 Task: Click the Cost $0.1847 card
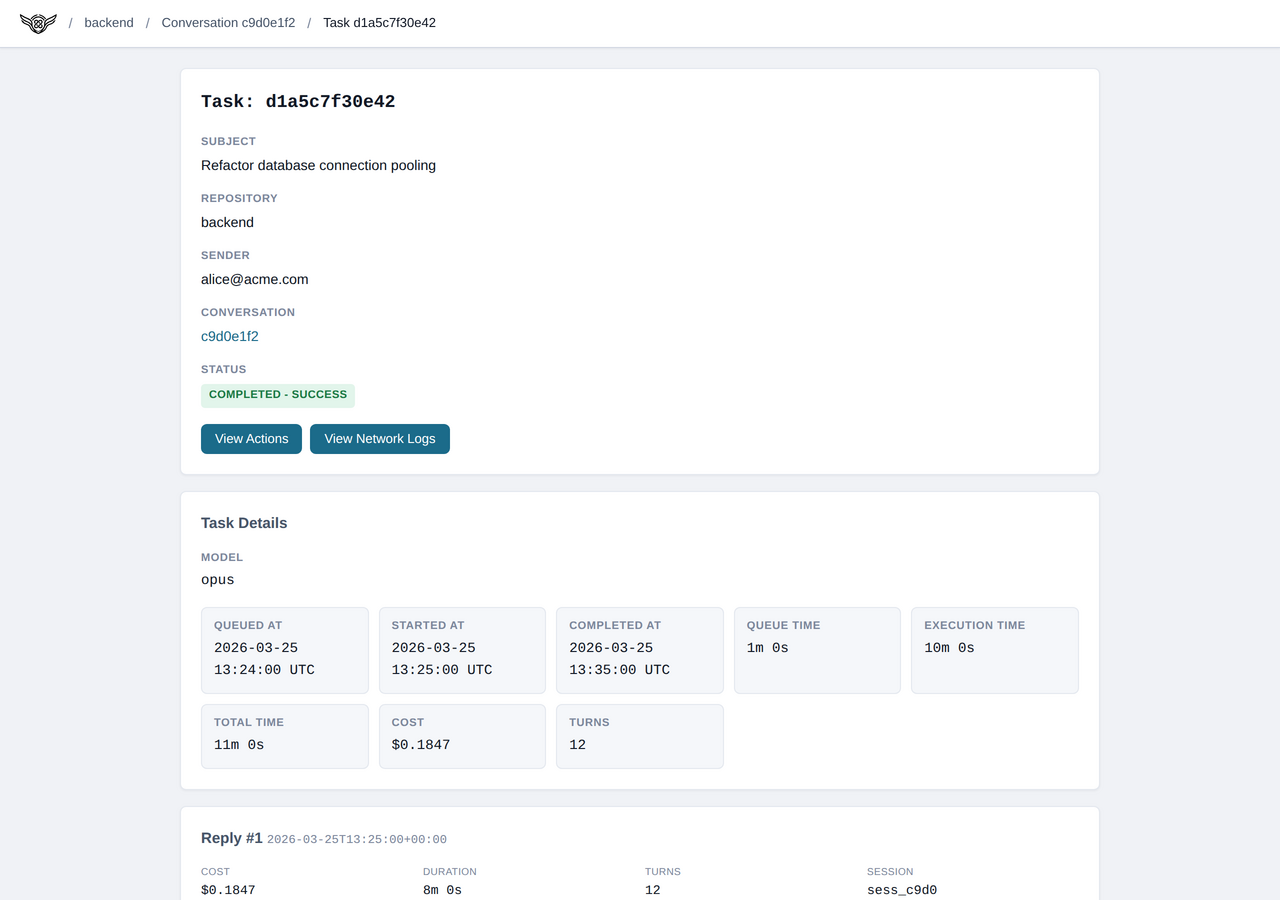(x=462, y=736)
